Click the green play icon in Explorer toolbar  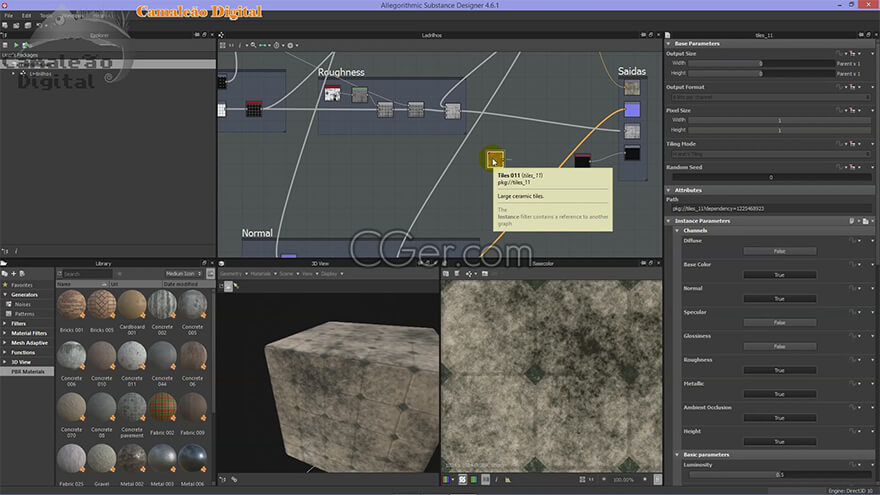pos(16,45)
